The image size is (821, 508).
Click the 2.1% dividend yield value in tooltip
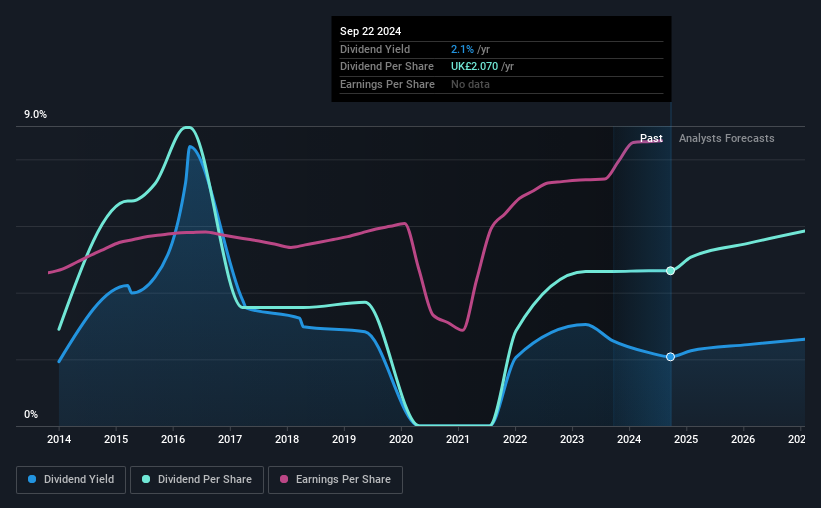[462, 49]
